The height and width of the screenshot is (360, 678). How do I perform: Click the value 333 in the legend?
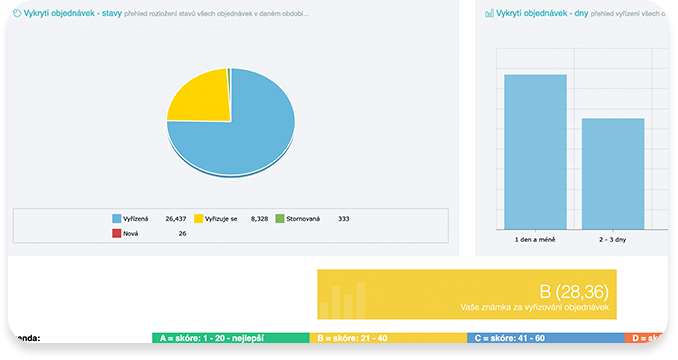[x=344, y=219]
